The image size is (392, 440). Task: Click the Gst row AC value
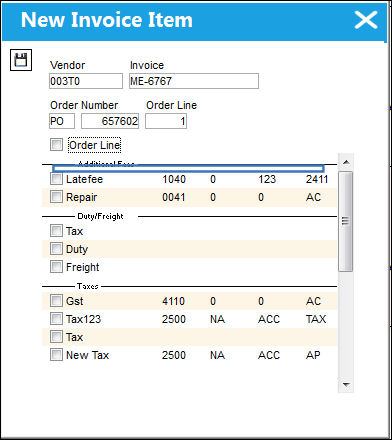(x=313, y=301)
